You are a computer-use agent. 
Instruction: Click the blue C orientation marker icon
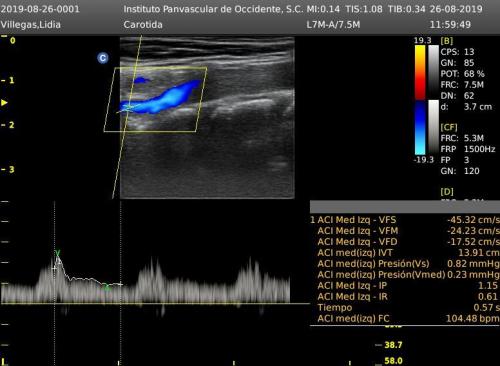pyautogui.click(x=103, y=58)
